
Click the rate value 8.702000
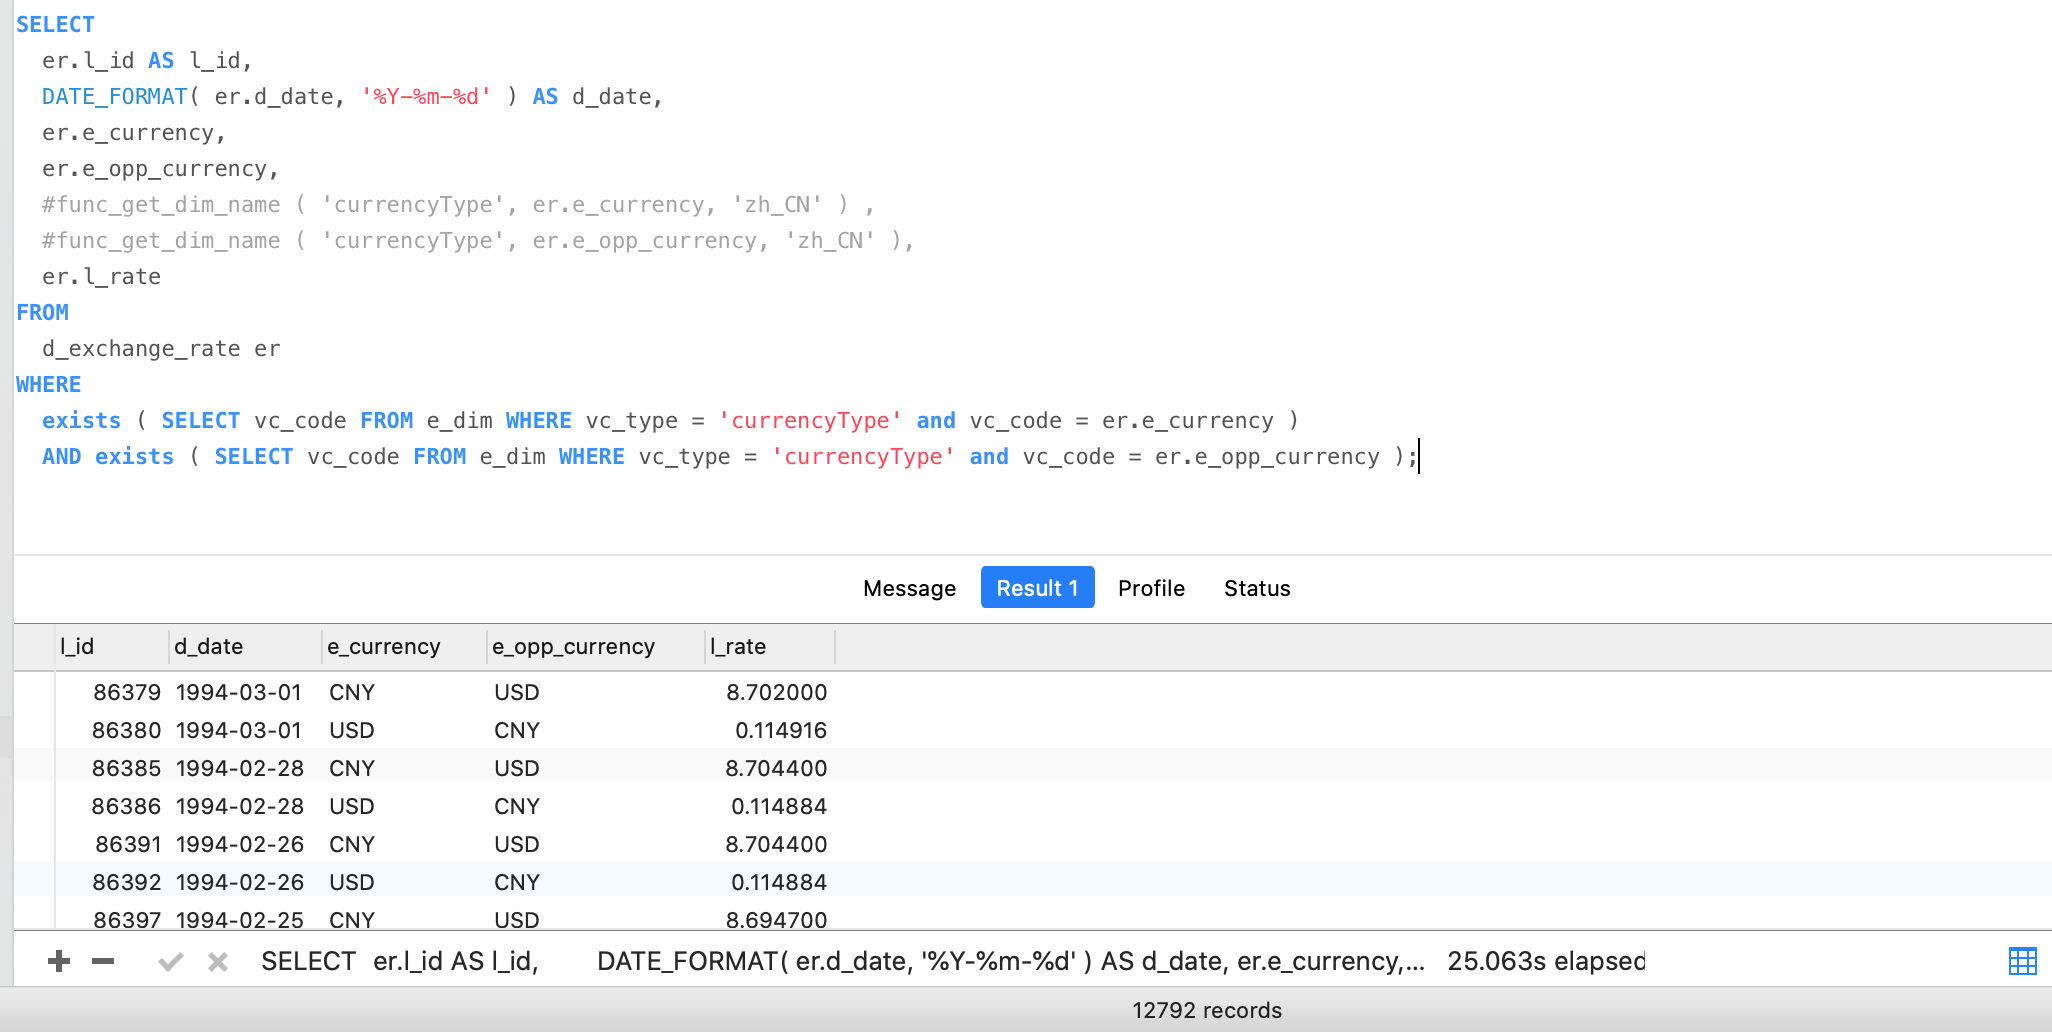777,692
